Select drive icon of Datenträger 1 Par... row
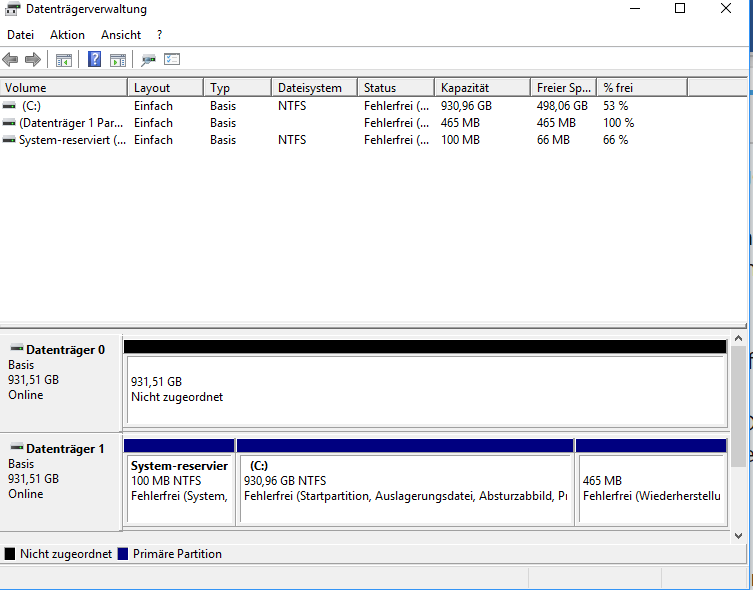The height and width of the screenshot is (590, 756). point(9,123)
